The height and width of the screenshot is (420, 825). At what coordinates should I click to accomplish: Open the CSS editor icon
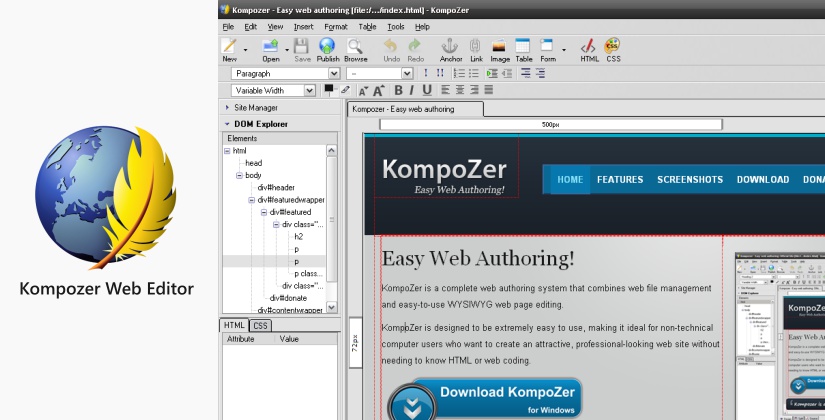point(613,49)
